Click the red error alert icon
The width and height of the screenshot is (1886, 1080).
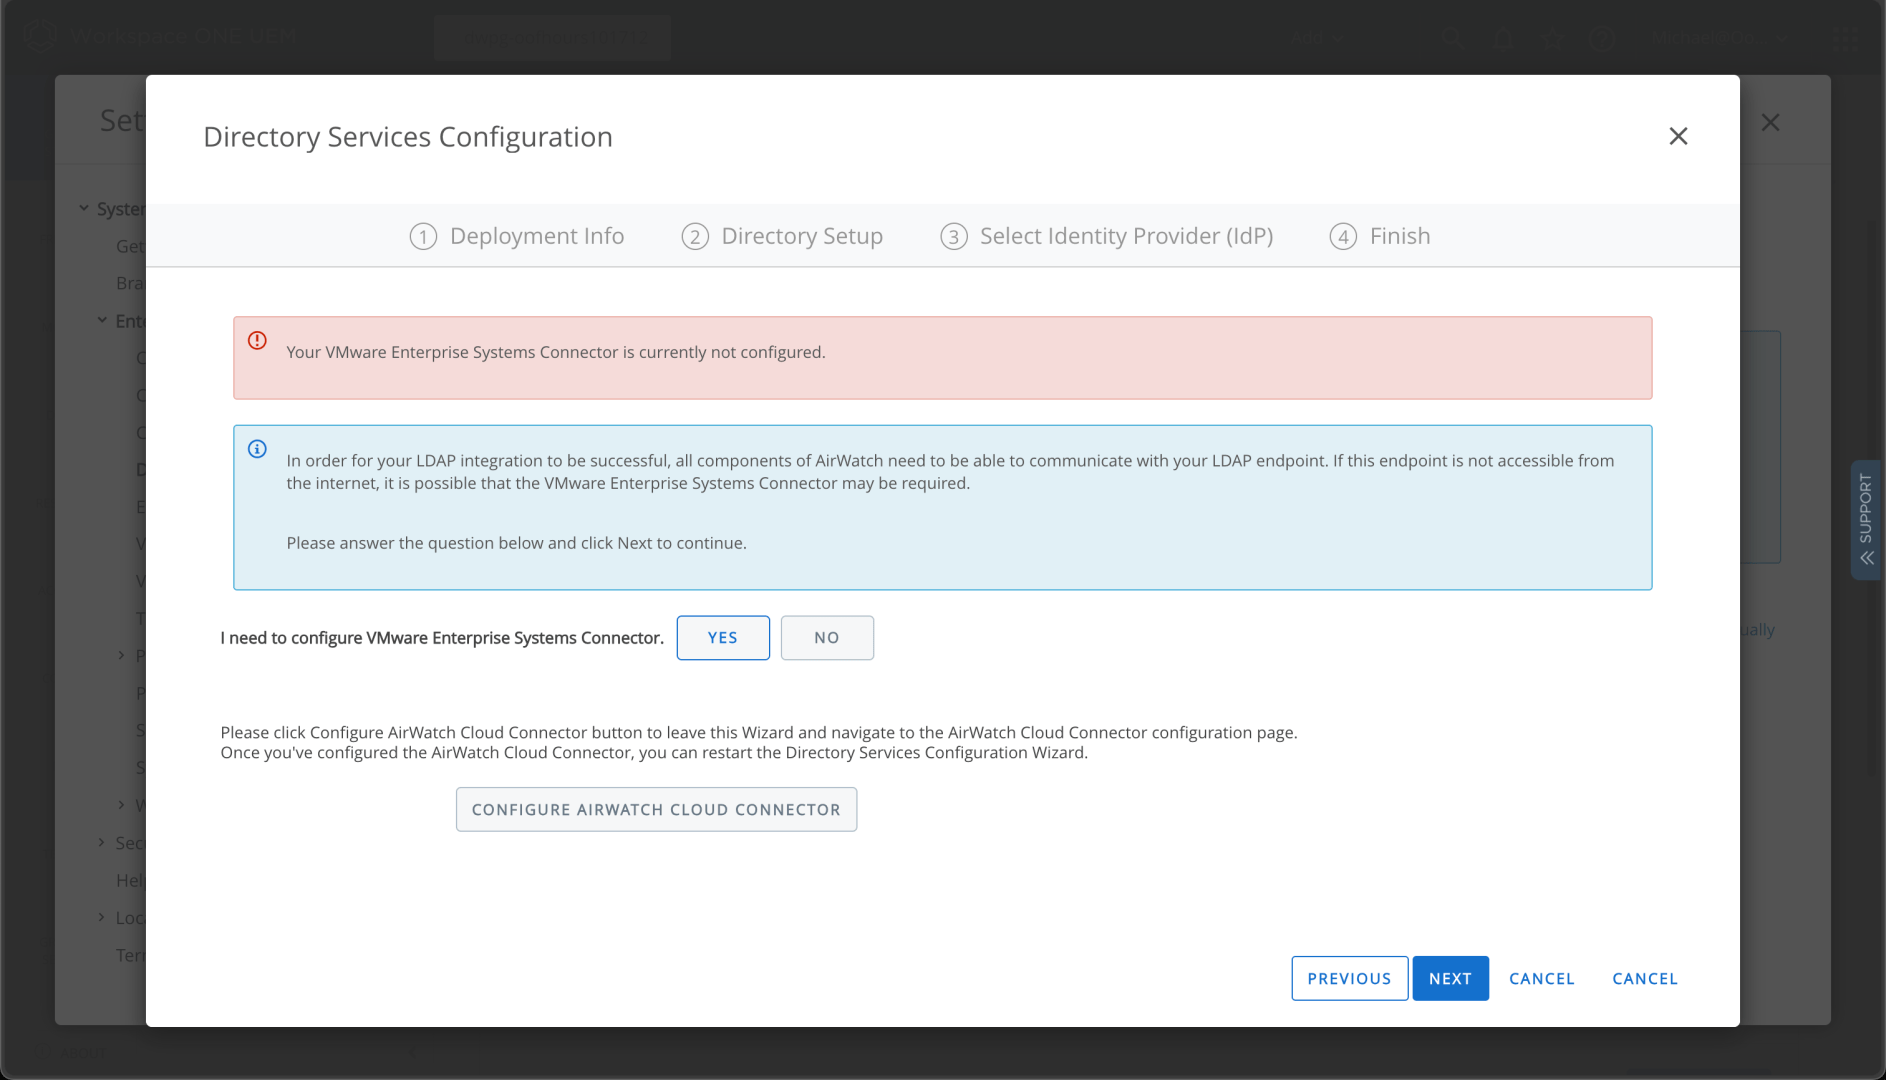(257, 341)
